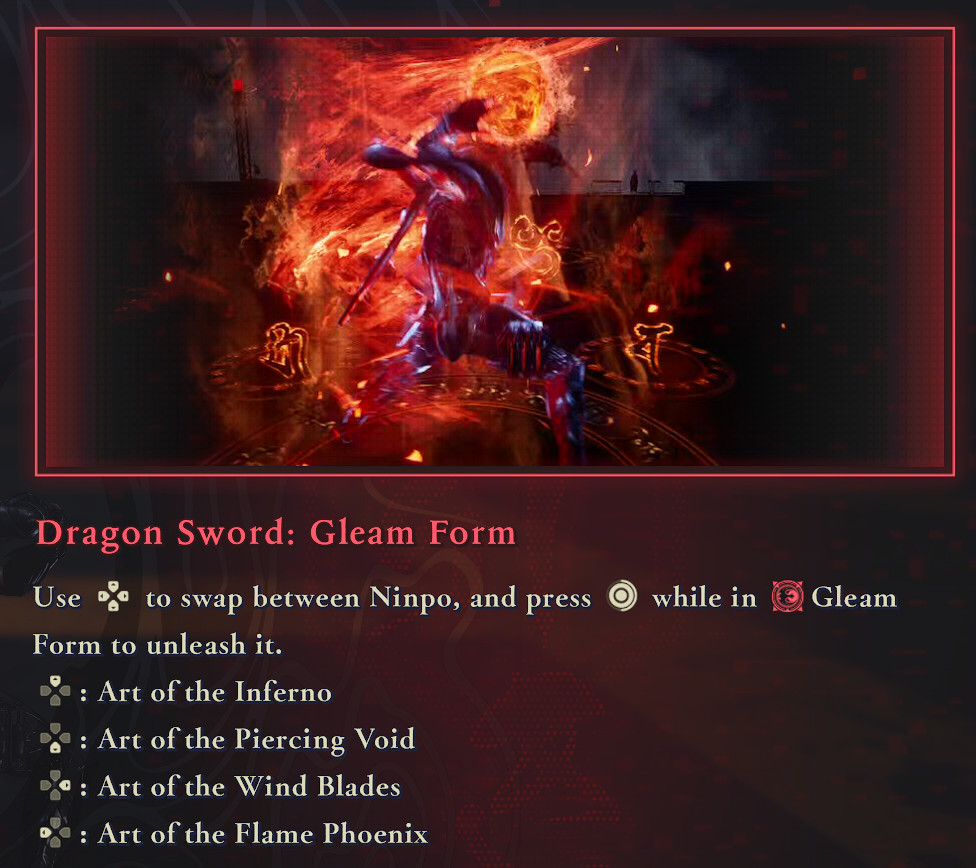Select the 'Art of the Inferno' entry
The width and height of the screenshot is (976, 868).
(x=215, y=692)
